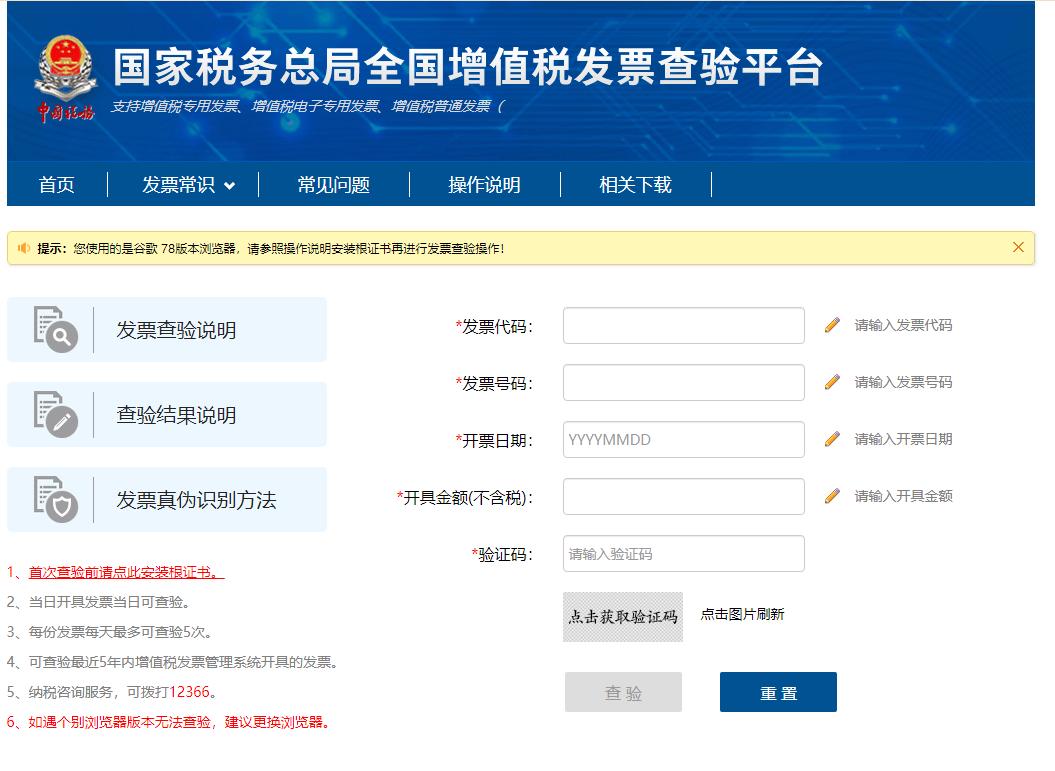Click inside the 验证码 input field
This screenshot has height=771, width=1055.
point(683,553)
